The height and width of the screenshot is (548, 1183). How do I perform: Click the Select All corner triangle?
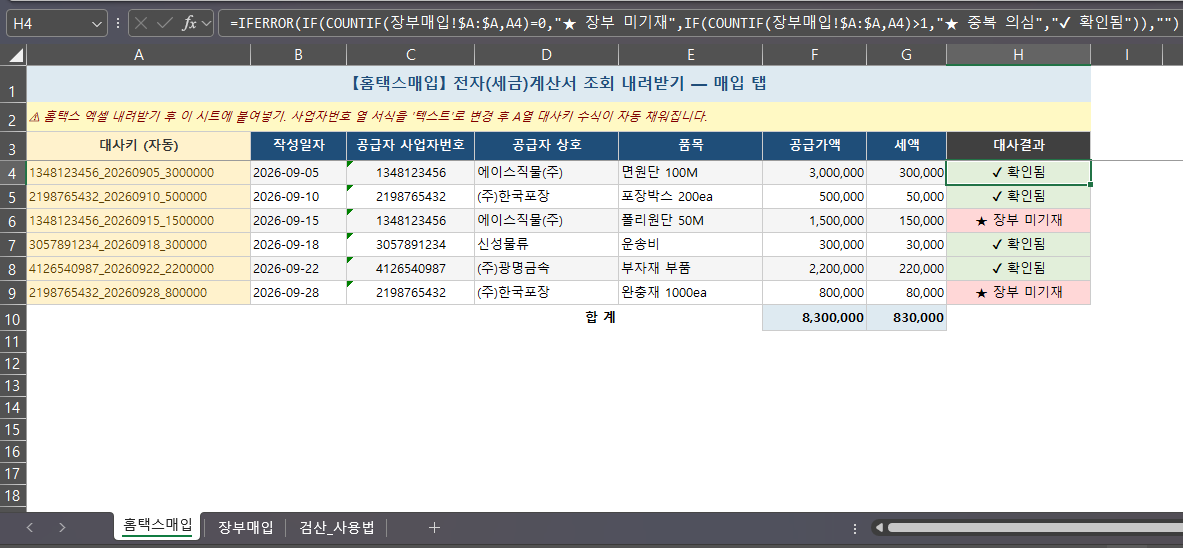(x=14, y=54)
